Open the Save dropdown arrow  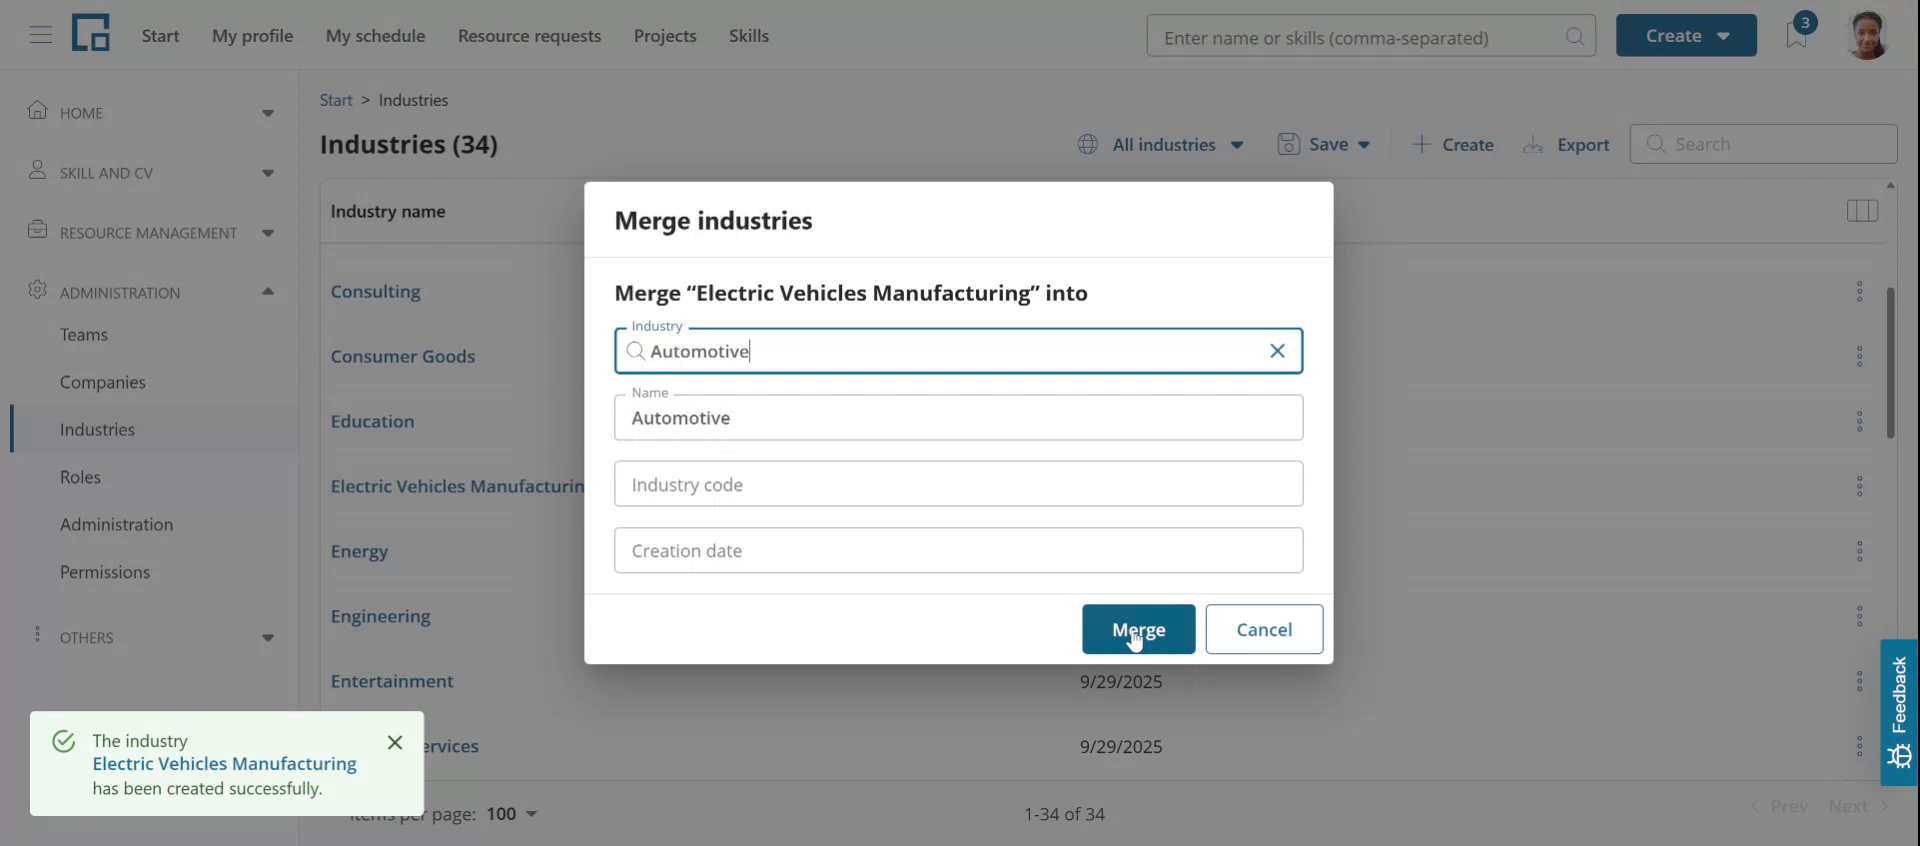pos(1364,145)
